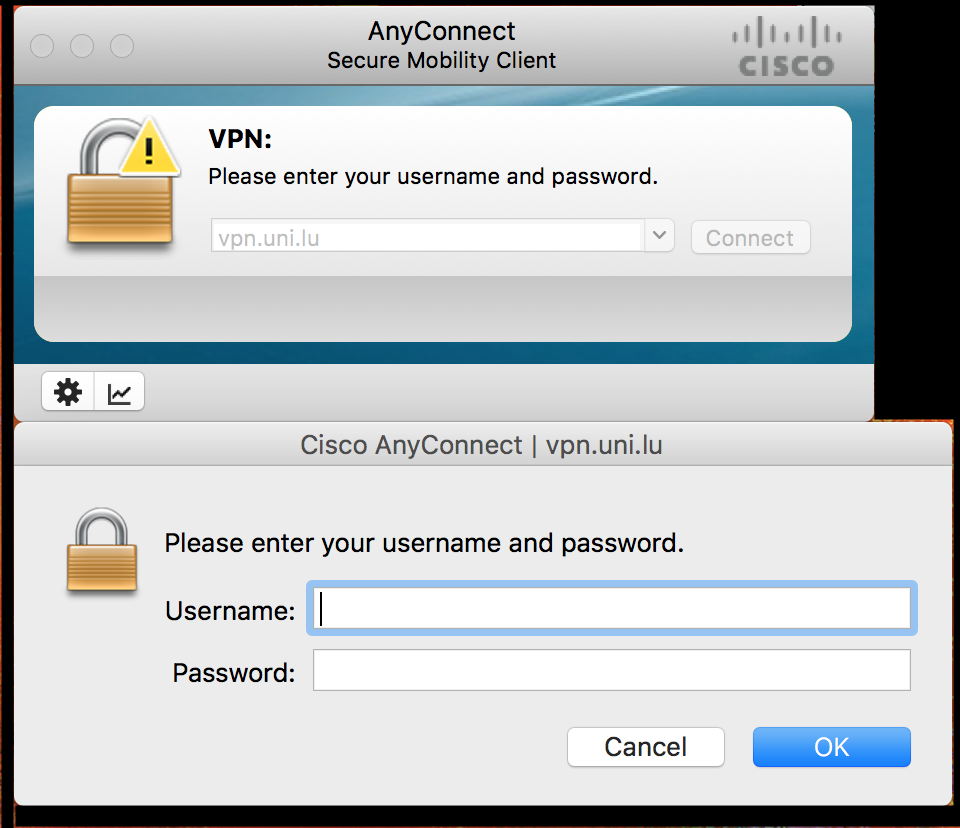Close the AnyConnect main window

pos(42,46)
